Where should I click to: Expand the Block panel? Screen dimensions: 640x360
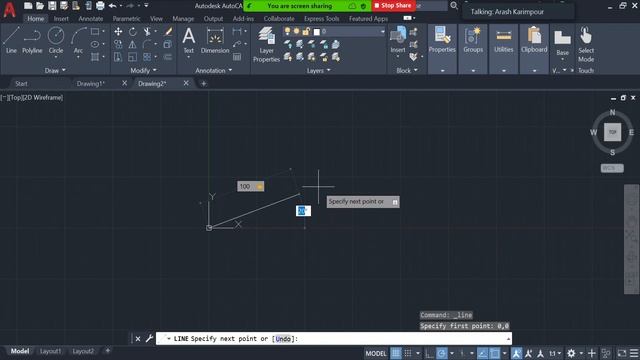[x=407, y=70]
